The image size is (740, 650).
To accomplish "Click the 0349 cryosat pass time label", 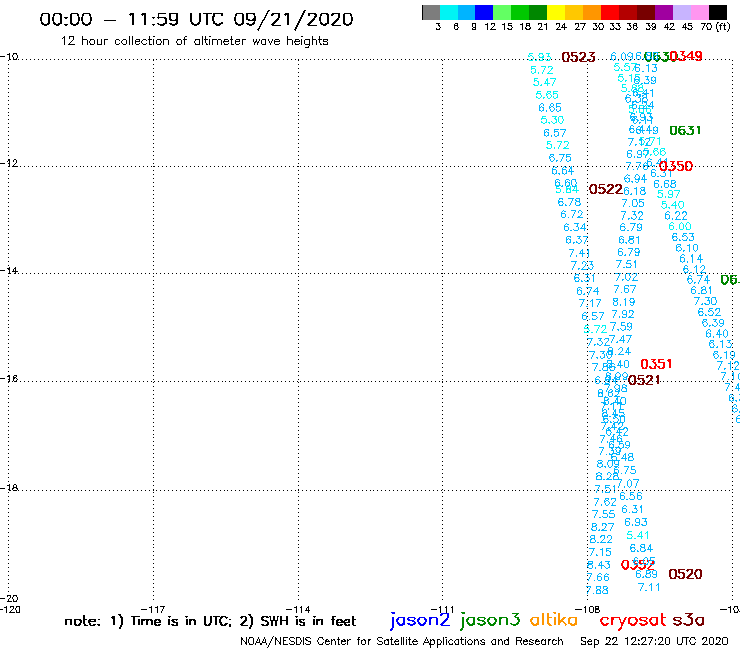I will (686, 56).
